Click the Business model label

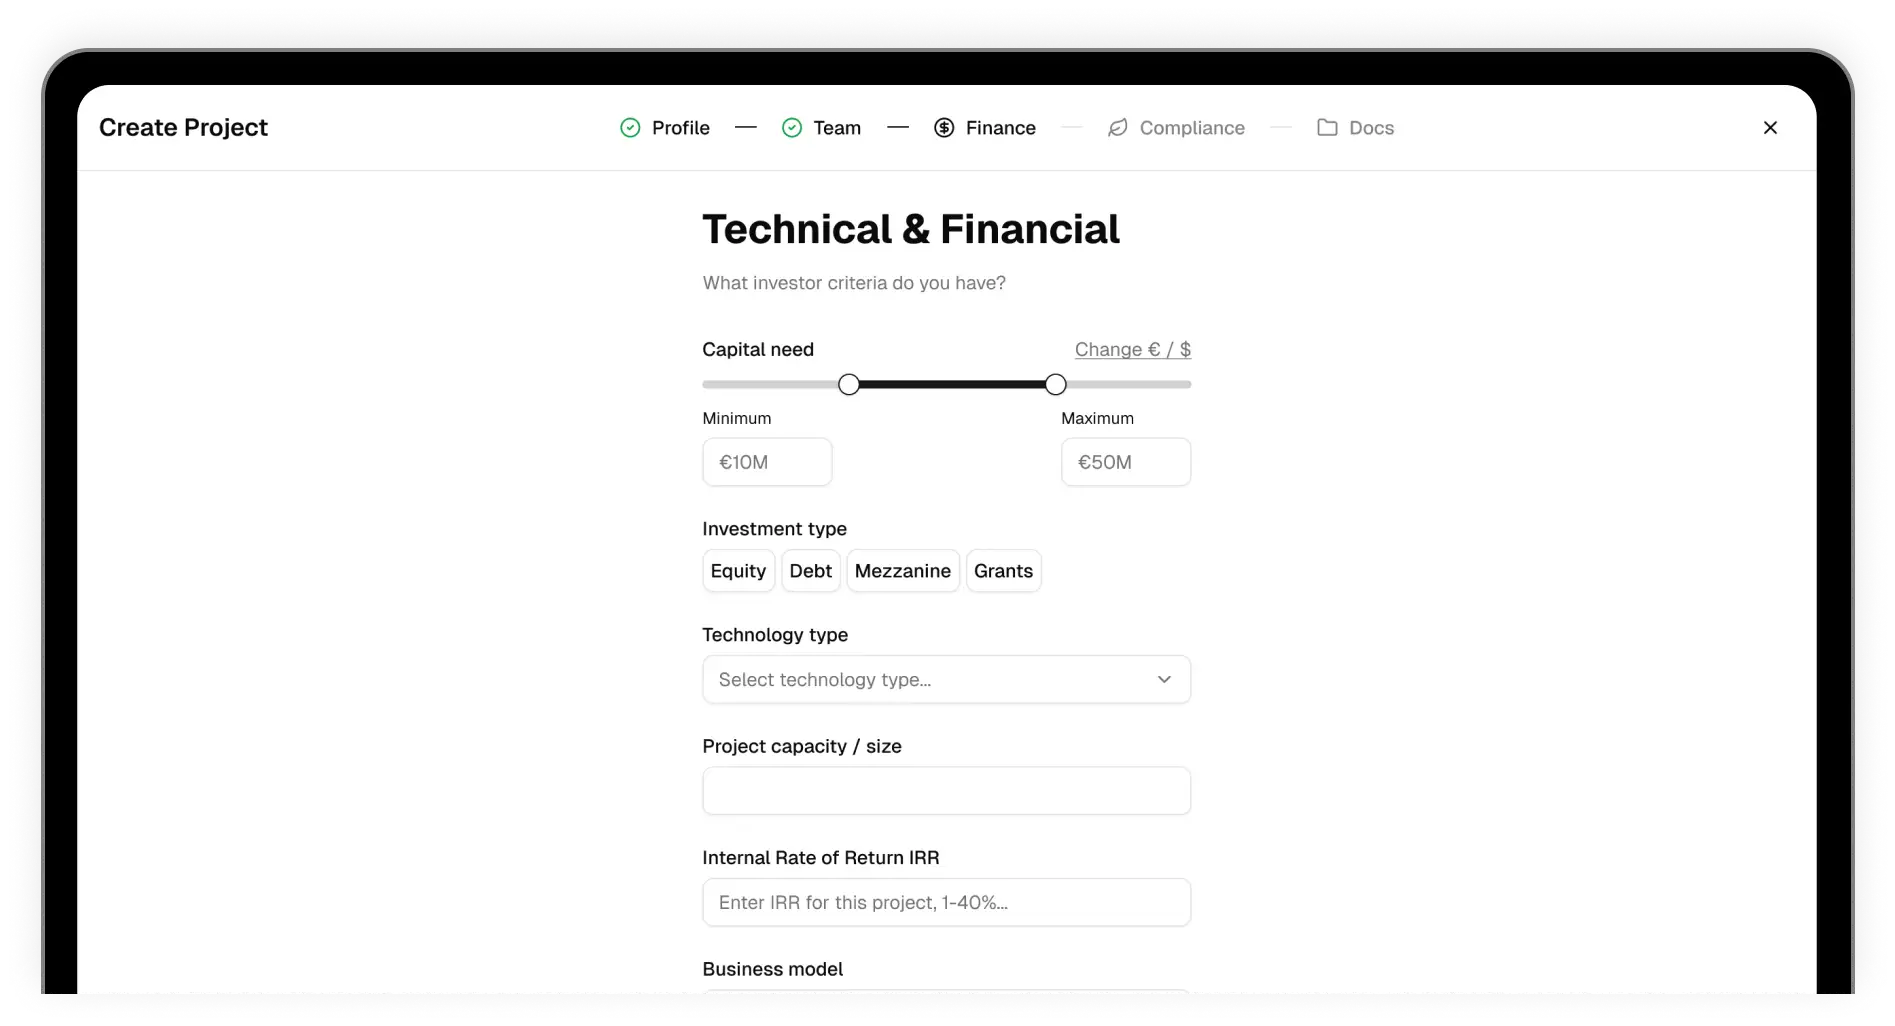point(772,969)
